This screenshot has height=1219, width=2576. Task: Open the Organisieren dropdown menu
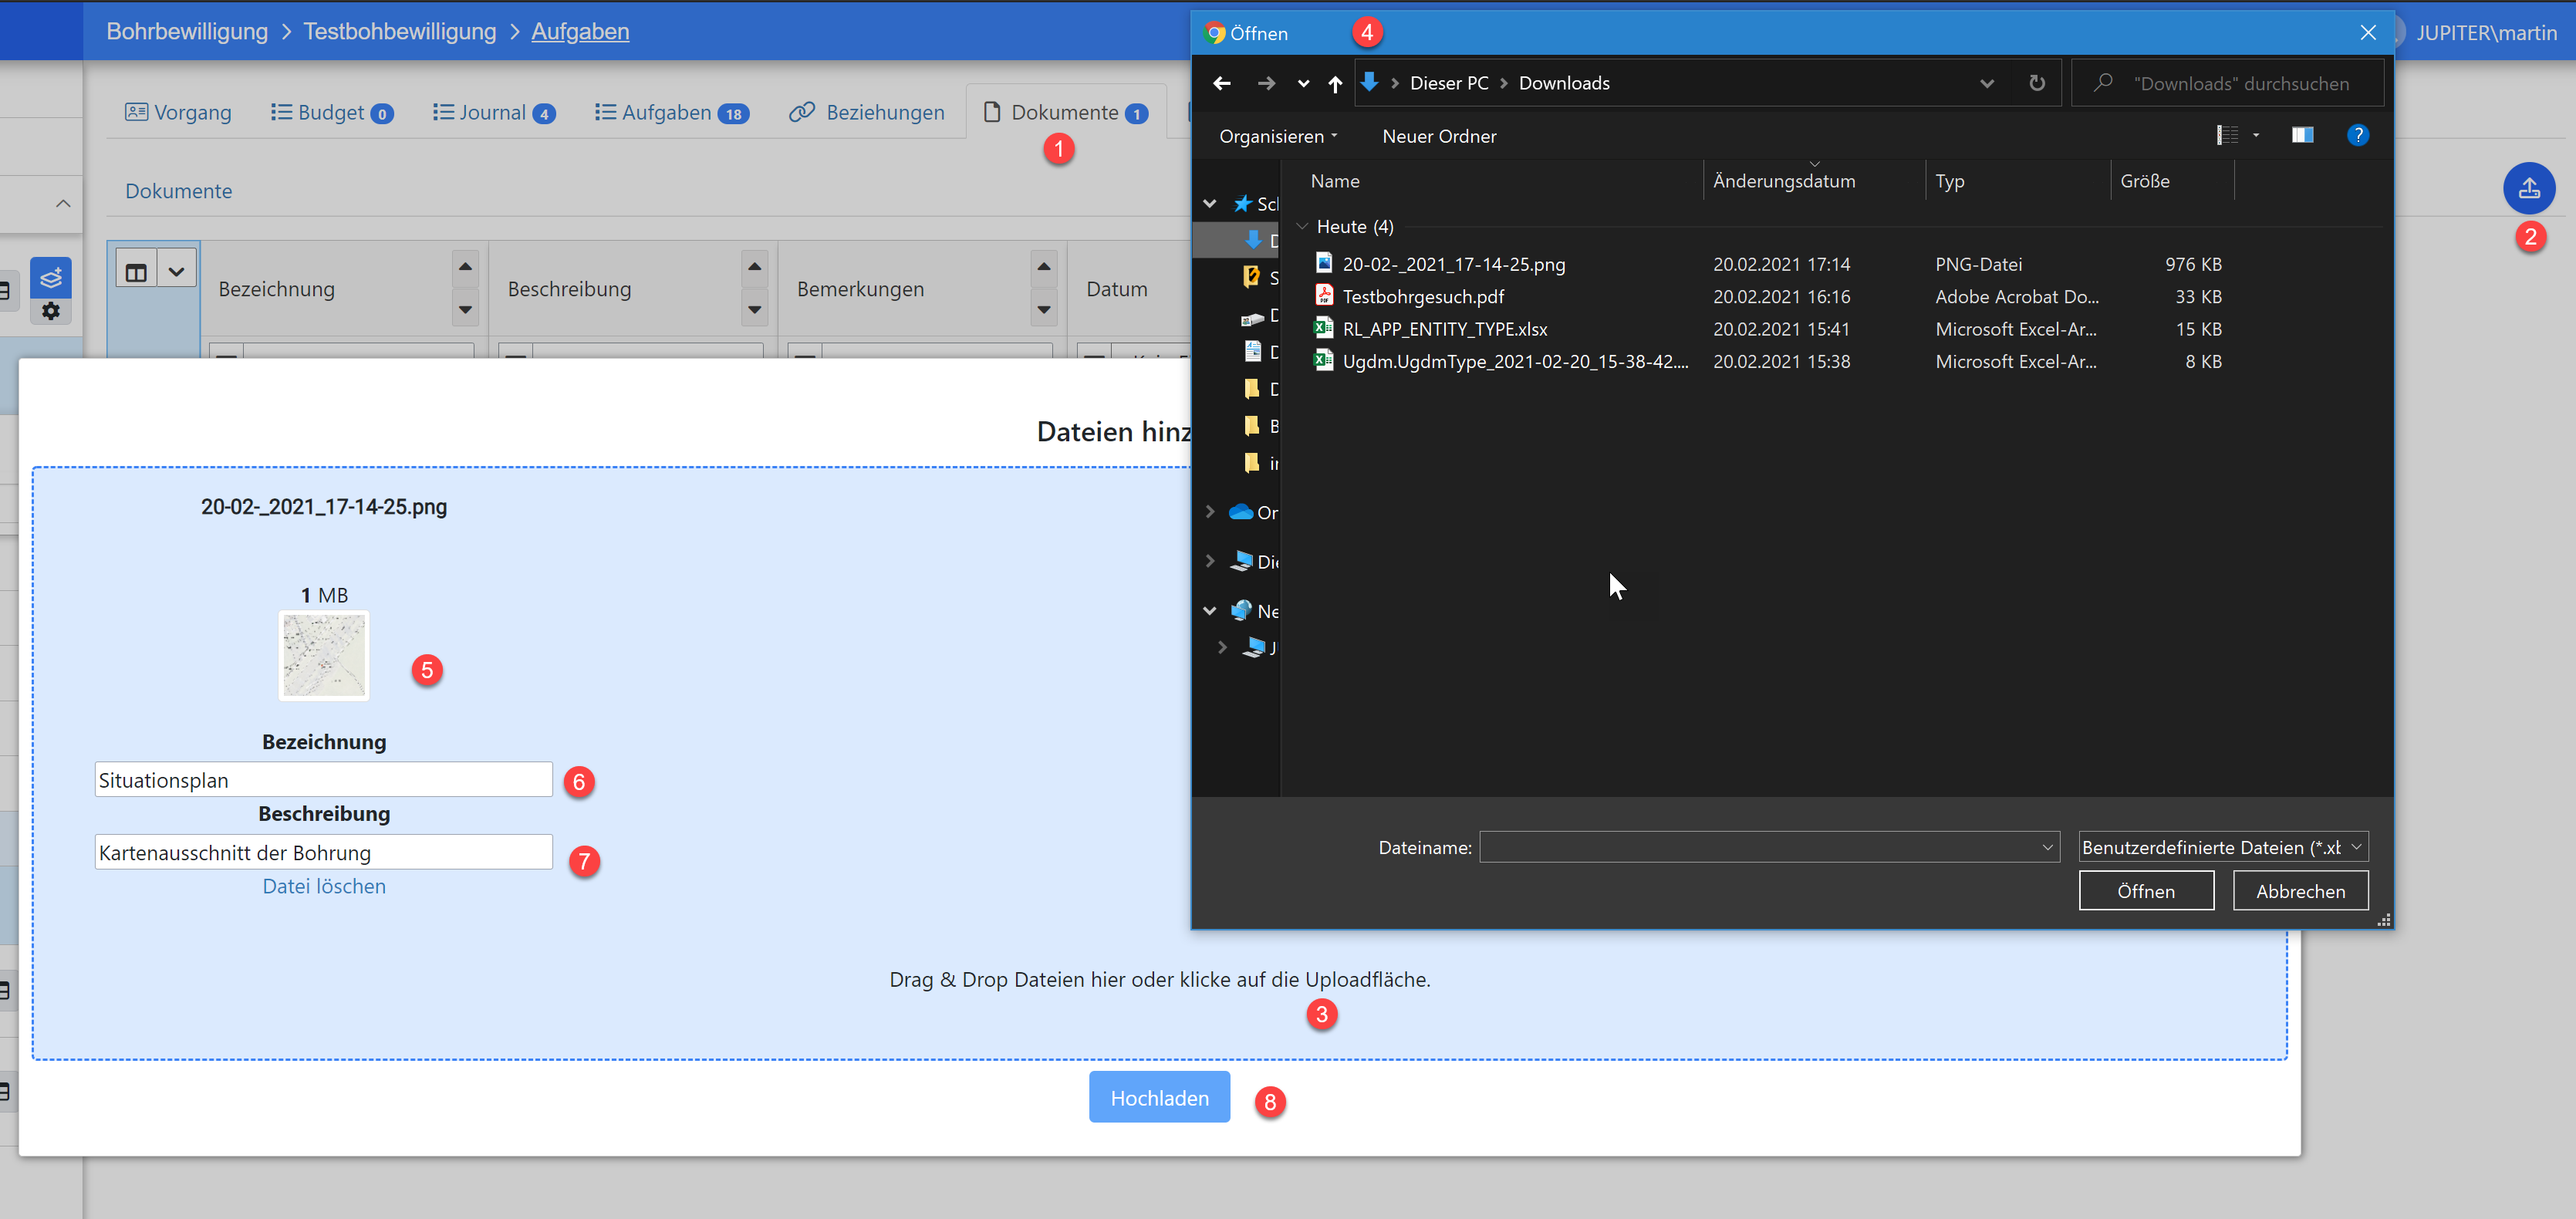1277,136
